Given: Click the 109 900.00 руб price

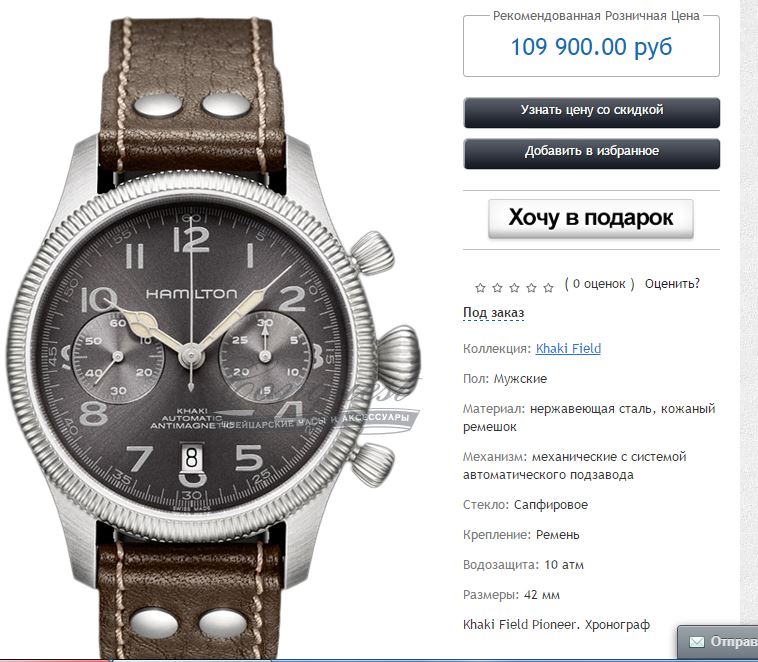Looking at the screenshot, I should [x=591, y=47].
